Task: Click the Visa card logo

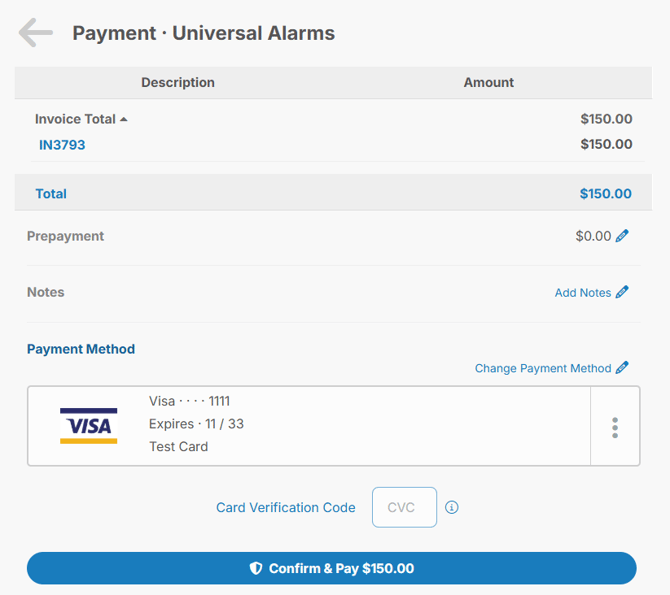Action: 88,426
